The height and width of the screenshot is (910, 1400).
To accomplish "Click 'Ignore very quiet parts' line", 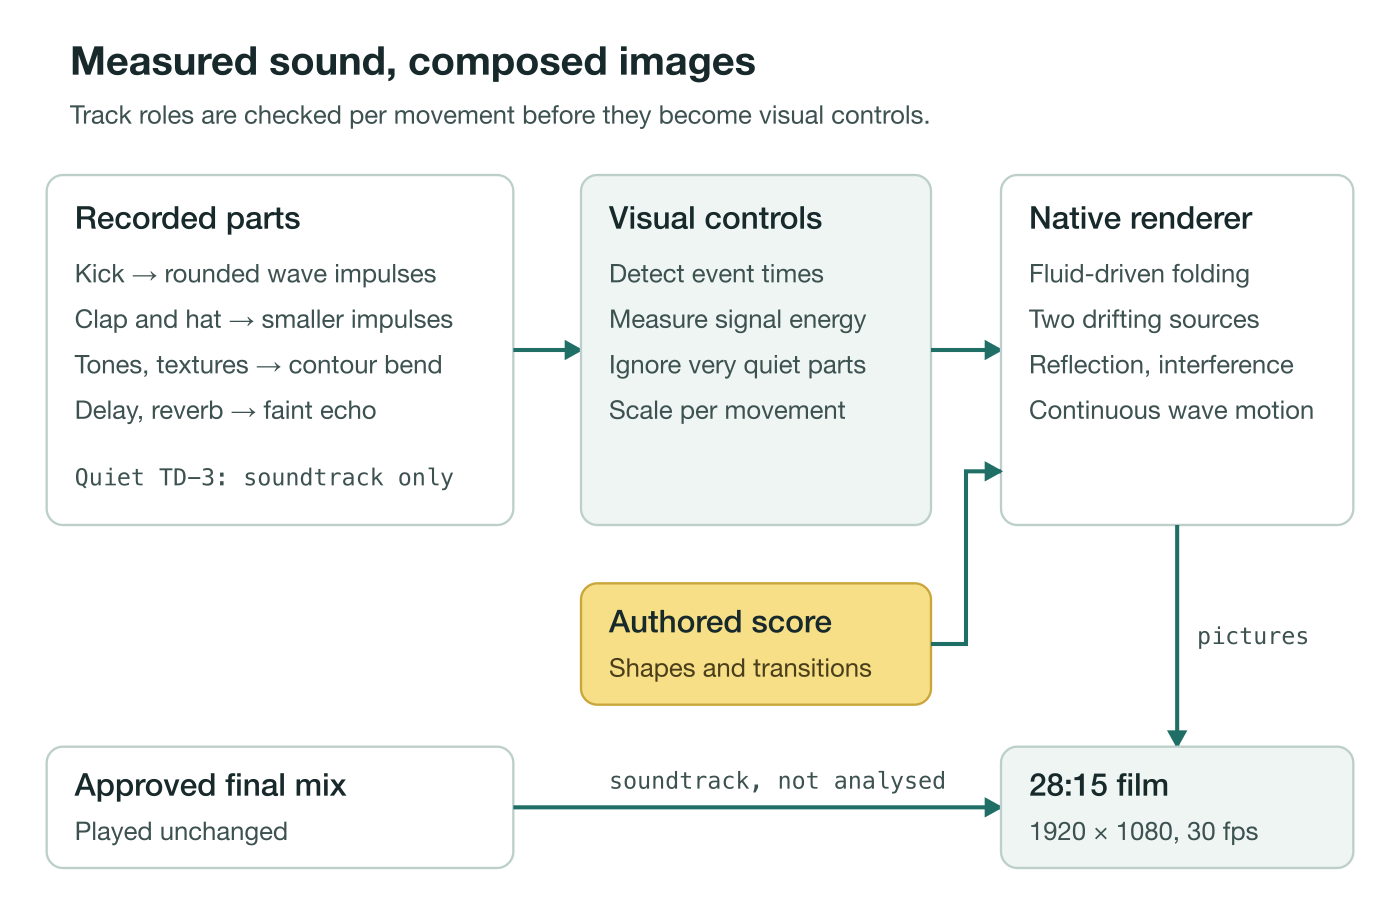I will pos(737,365).
